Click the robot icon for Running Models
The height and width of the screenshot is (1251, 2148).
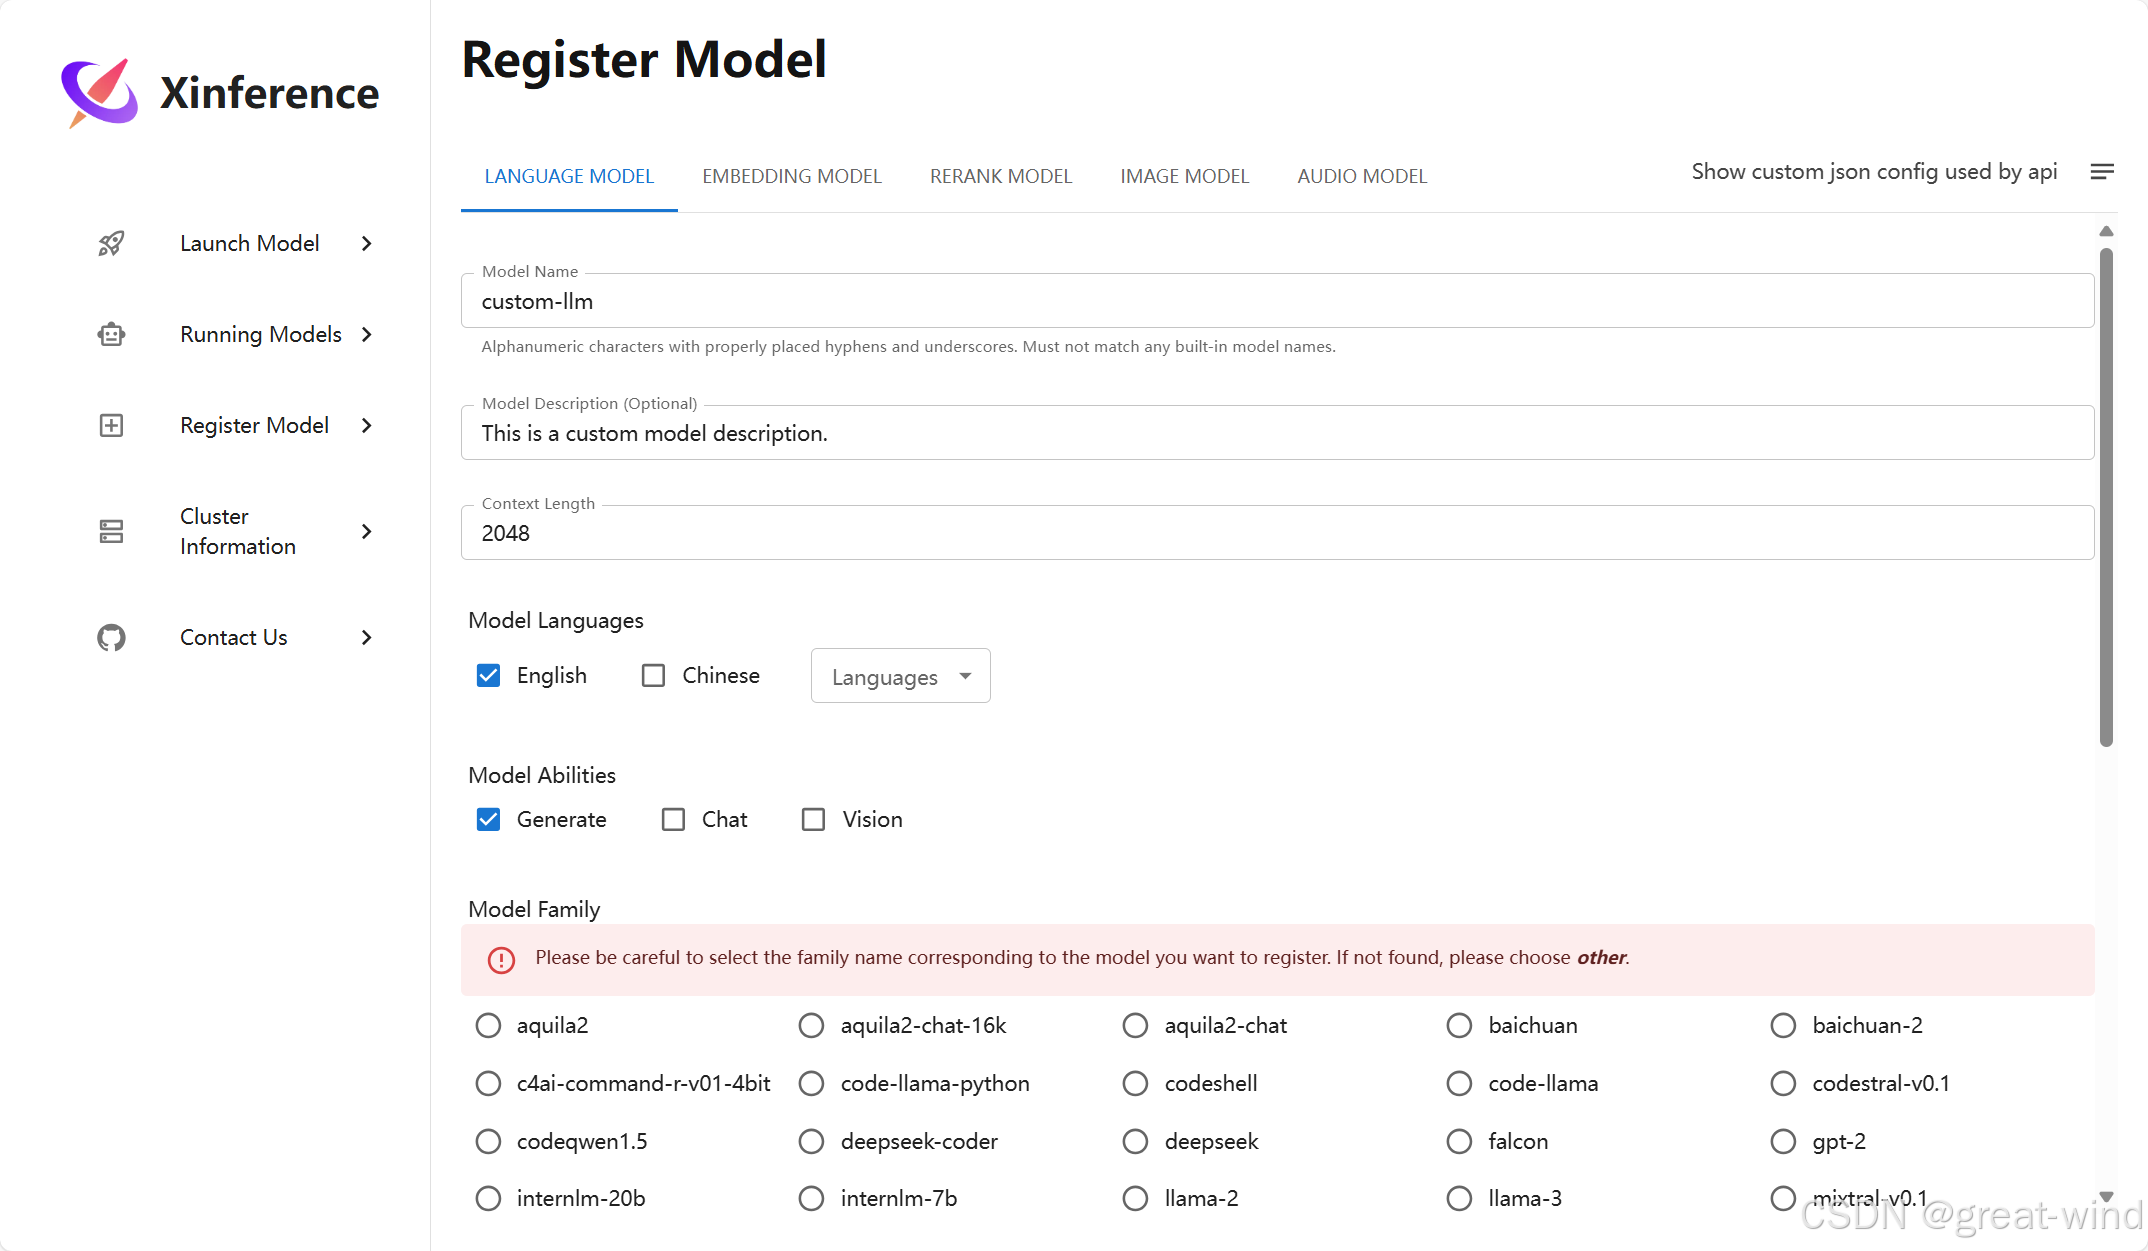point(111,334)
